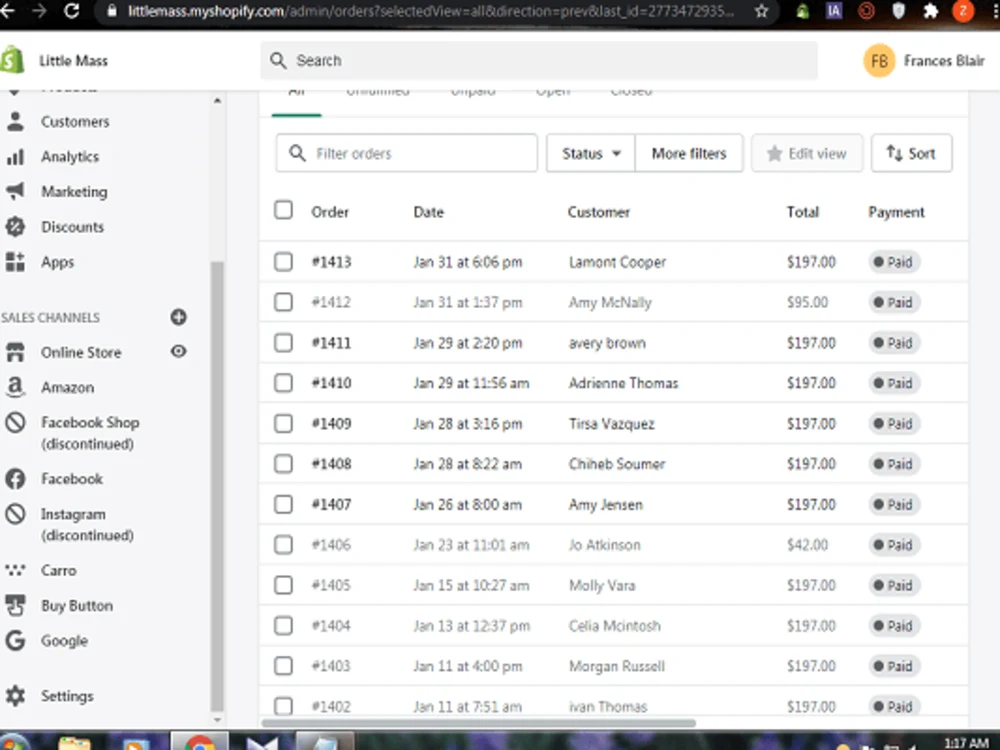Screen dimensions: 1000x750
Task: Click the Little Mass store name
Action: 73,61
